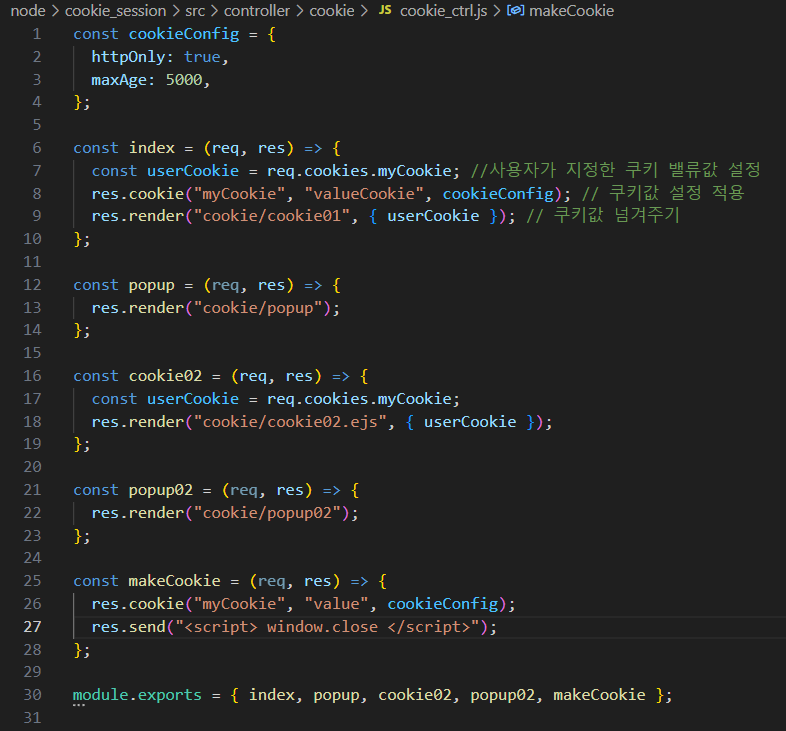Click 'popup02' function name on line 21
Viewport: 786px width, 731px height.
(161, 491)
